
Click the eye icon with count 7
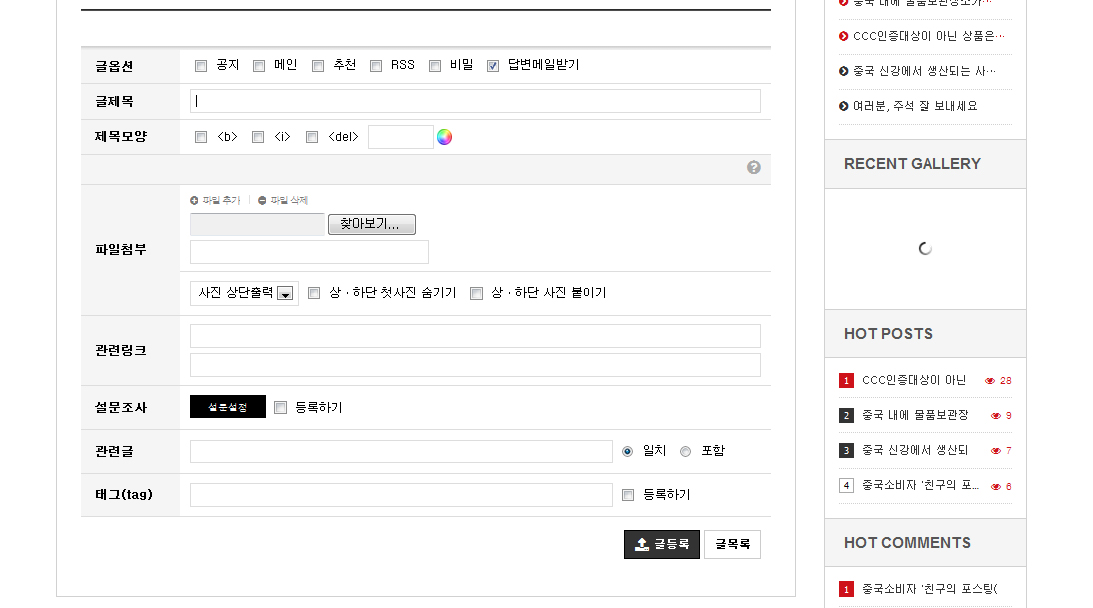tap(996, 450)
